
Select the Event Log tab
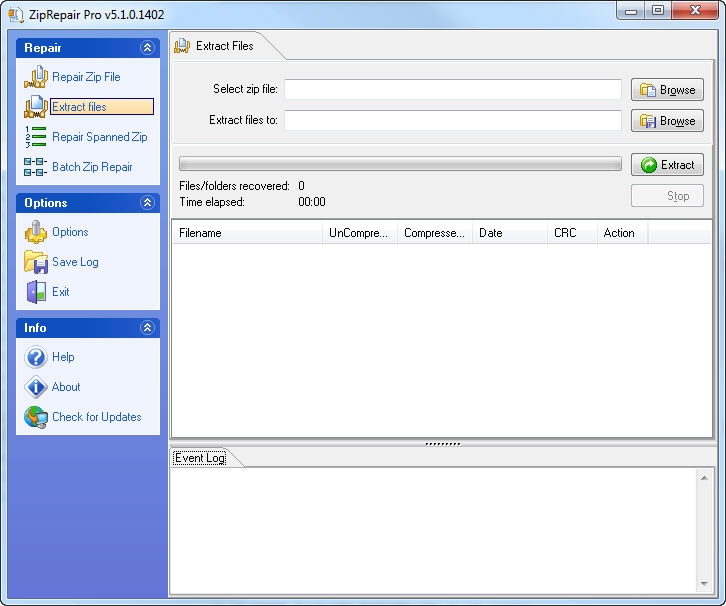(x=200, y=458)
